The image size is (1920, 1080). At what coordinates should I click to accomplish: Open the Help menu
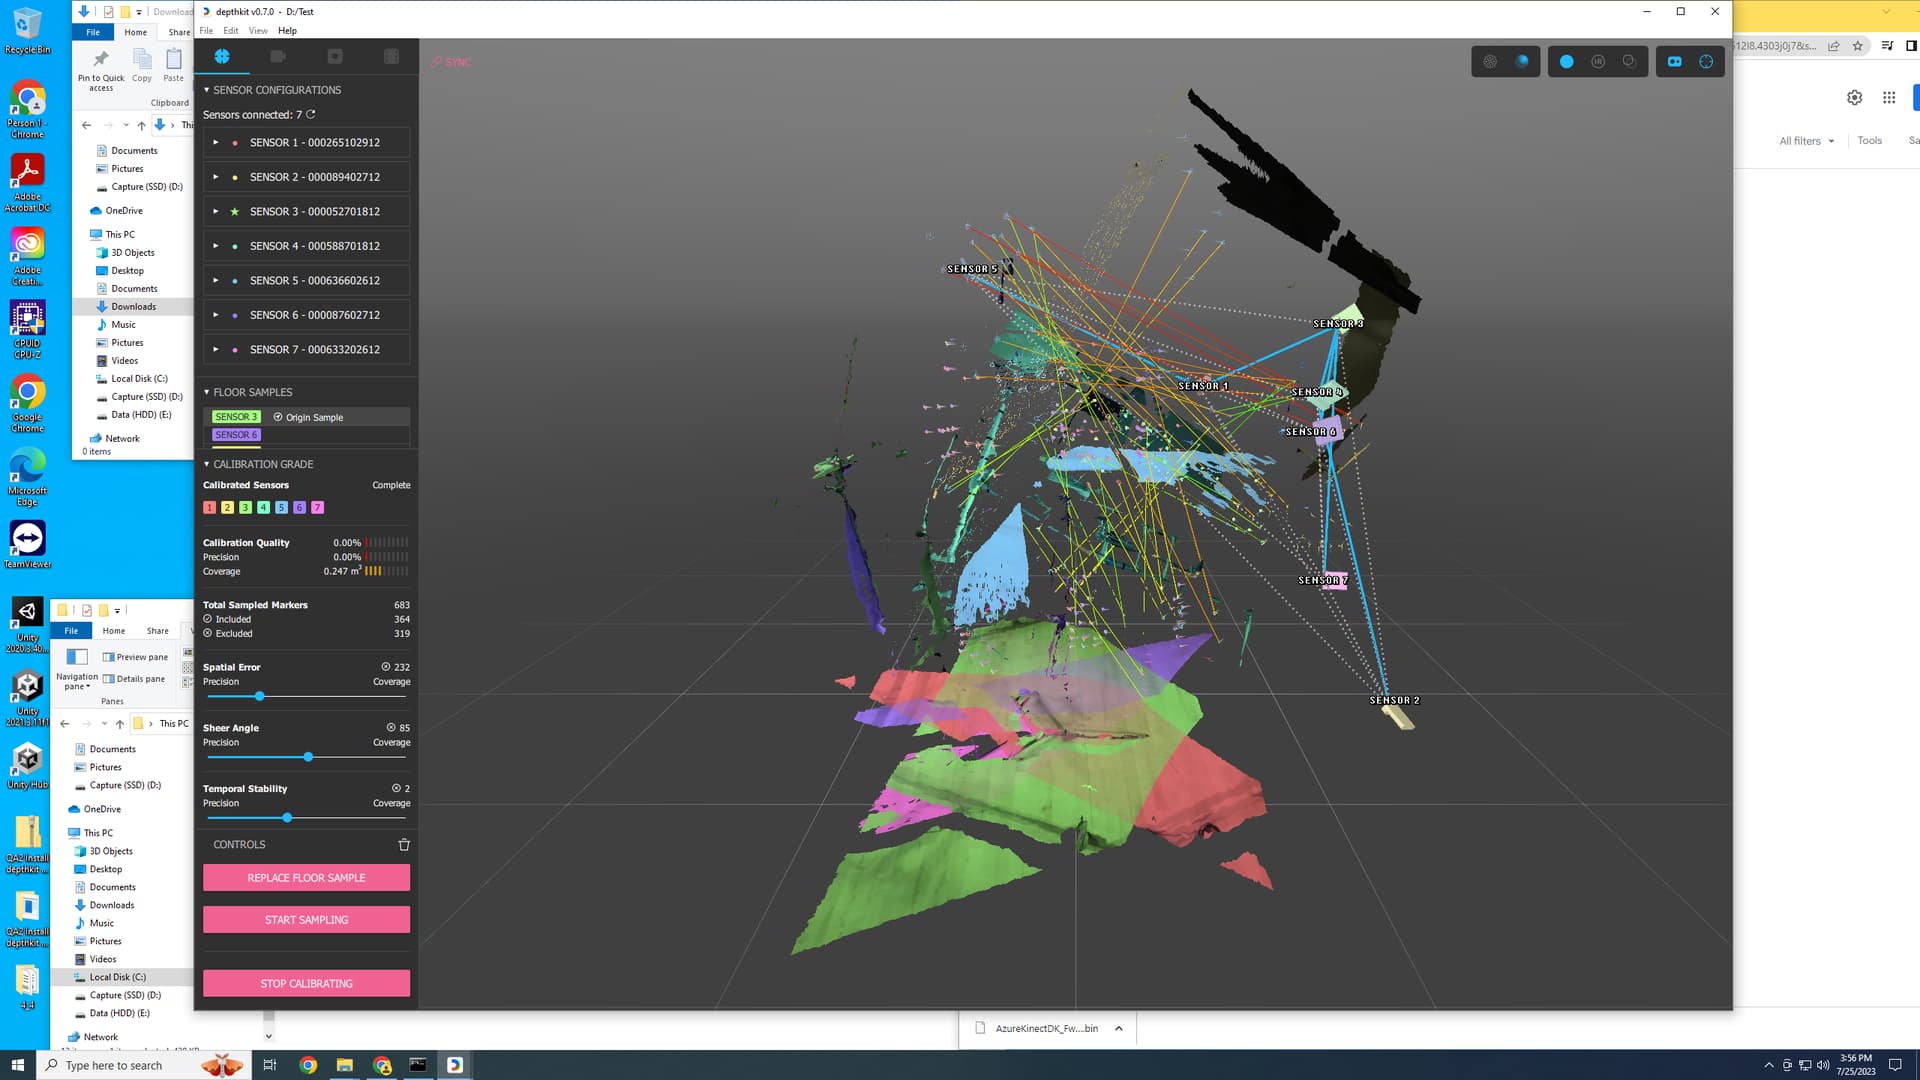(x=287, y=31)
